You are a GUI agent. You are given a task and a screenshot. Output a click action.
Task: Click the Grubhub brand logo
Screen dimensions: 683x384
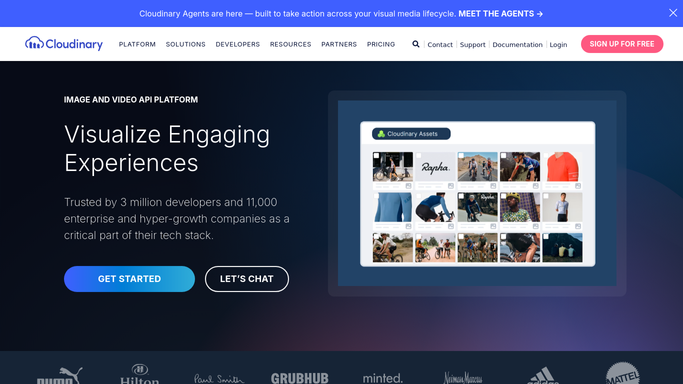tap(300, 378)
